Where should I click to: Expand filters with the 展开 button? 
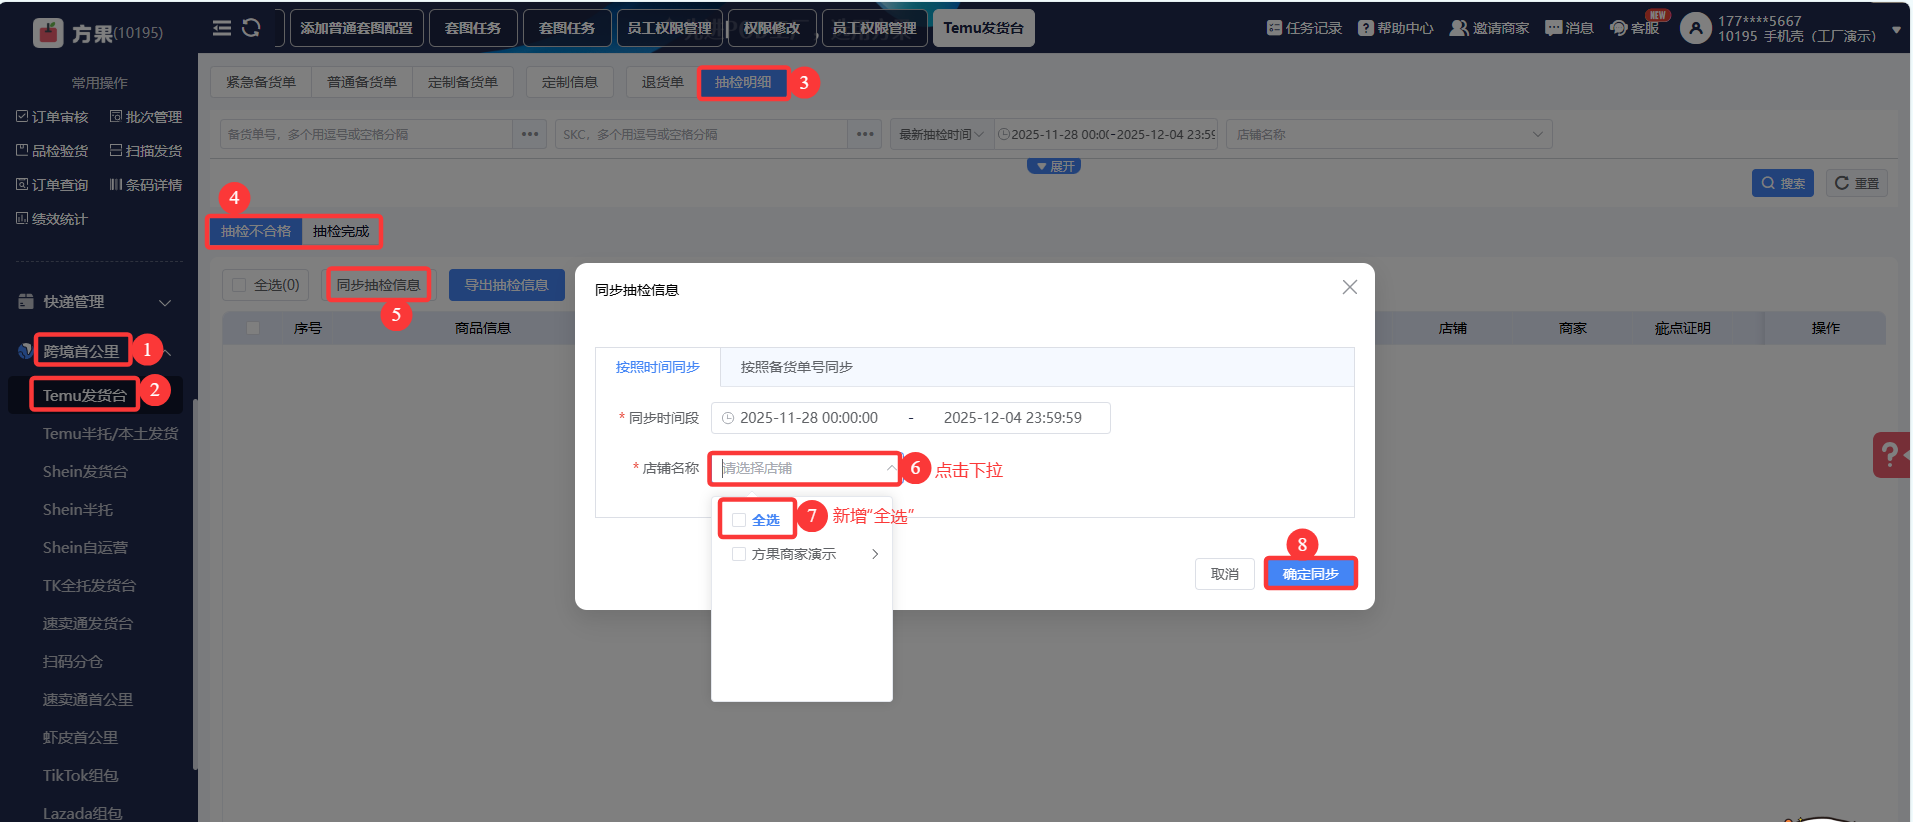click(x=1054, y=166)
